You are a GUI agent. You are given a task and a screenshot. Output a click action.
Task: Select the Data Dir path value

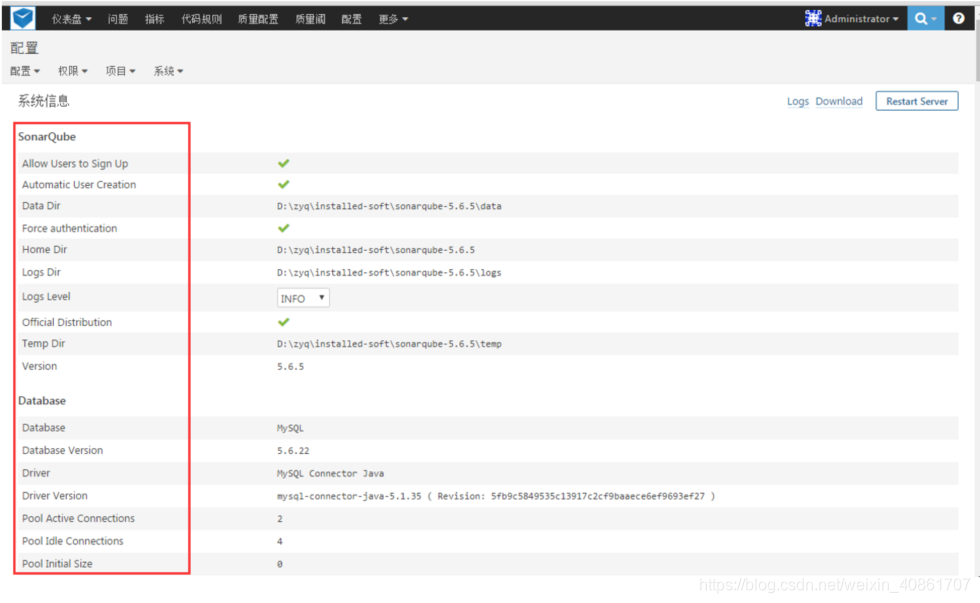pos(389,206)
